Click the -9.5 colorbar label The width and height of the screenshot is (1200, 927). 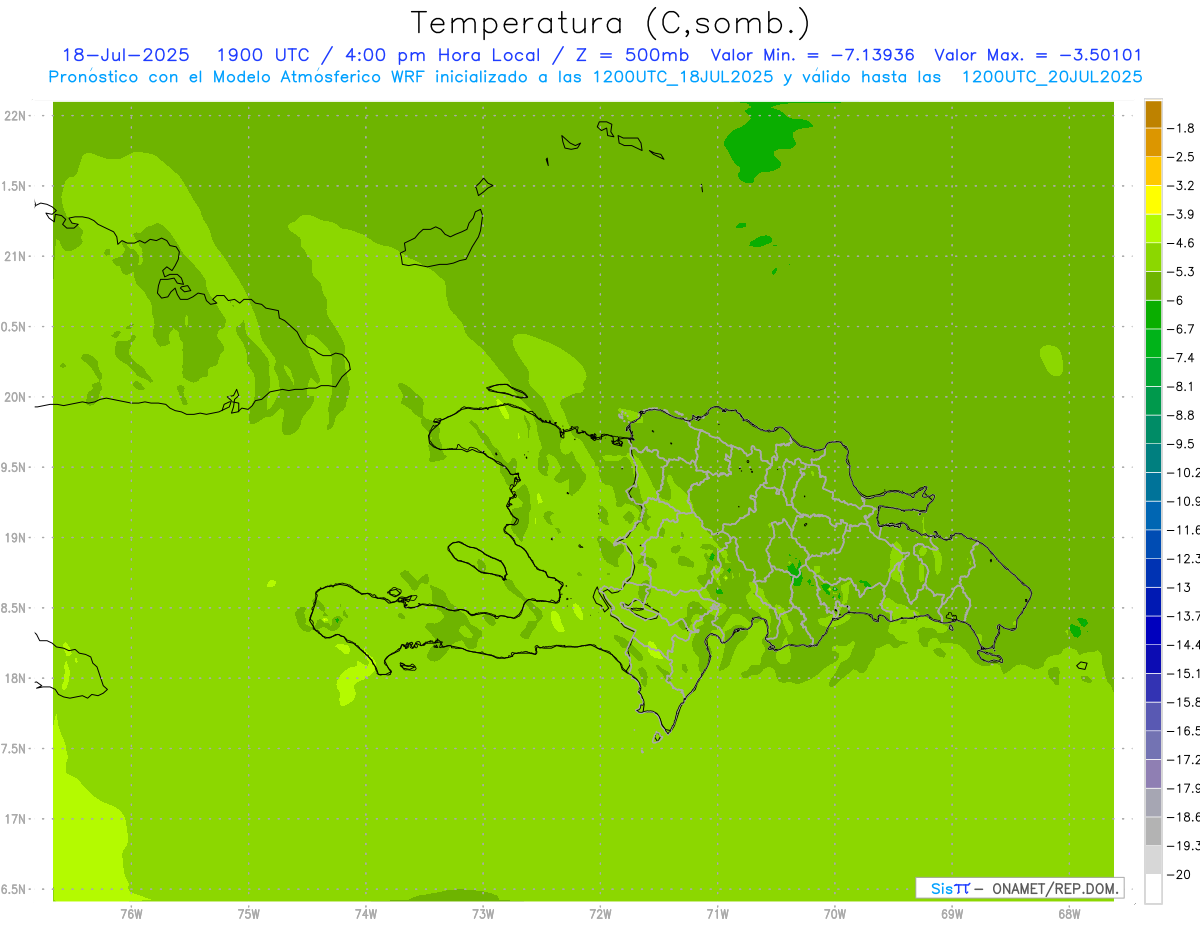[x=1181, y=444]
